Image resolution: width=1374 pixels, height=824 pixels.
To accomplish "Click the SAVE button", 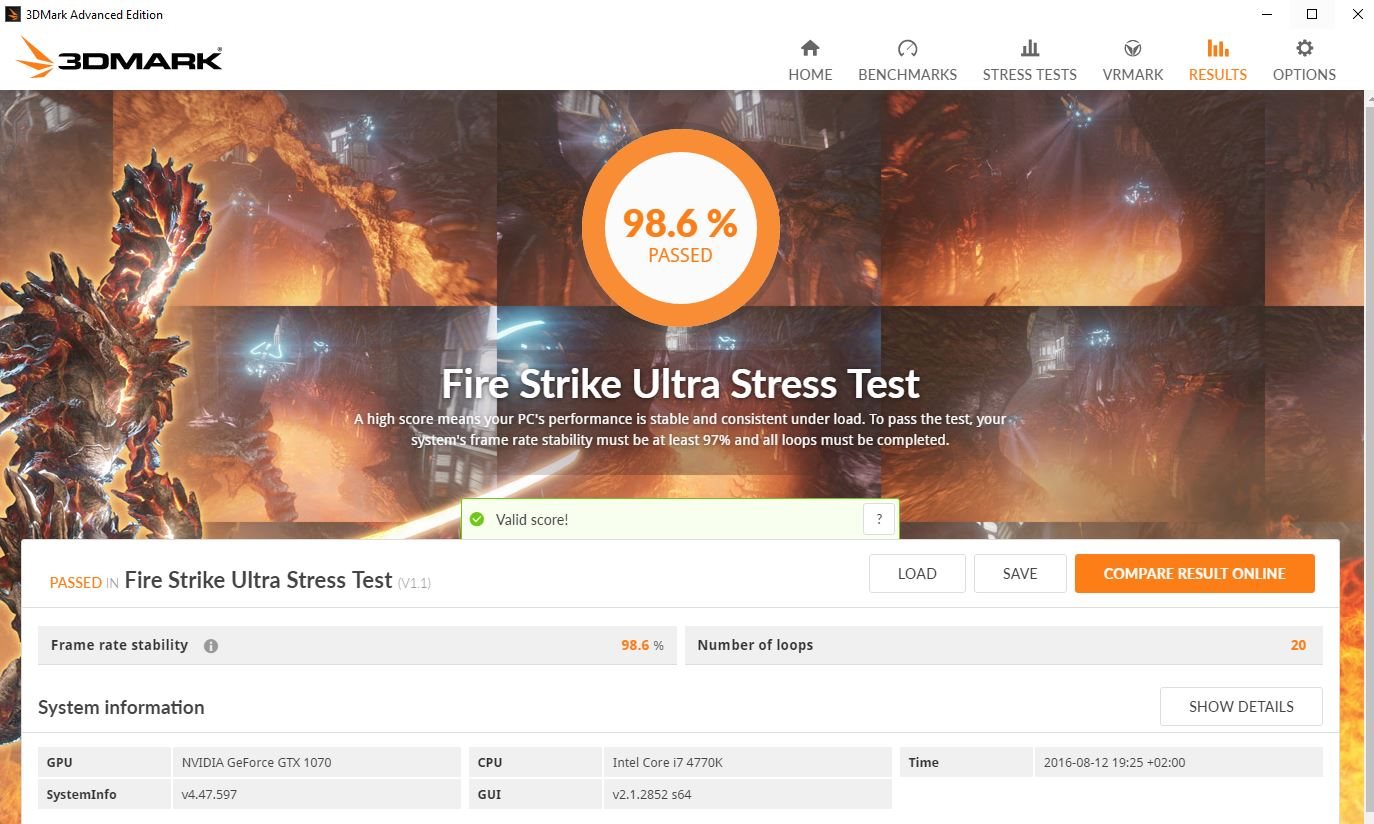I will click(x=1020, y=574).
